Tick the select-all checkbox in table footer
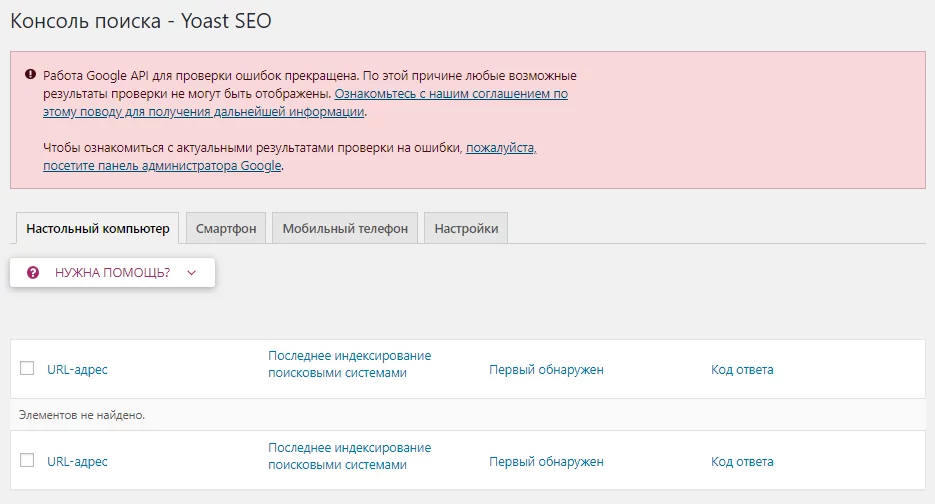Screen dimensions: 935x504 [27, 460]
